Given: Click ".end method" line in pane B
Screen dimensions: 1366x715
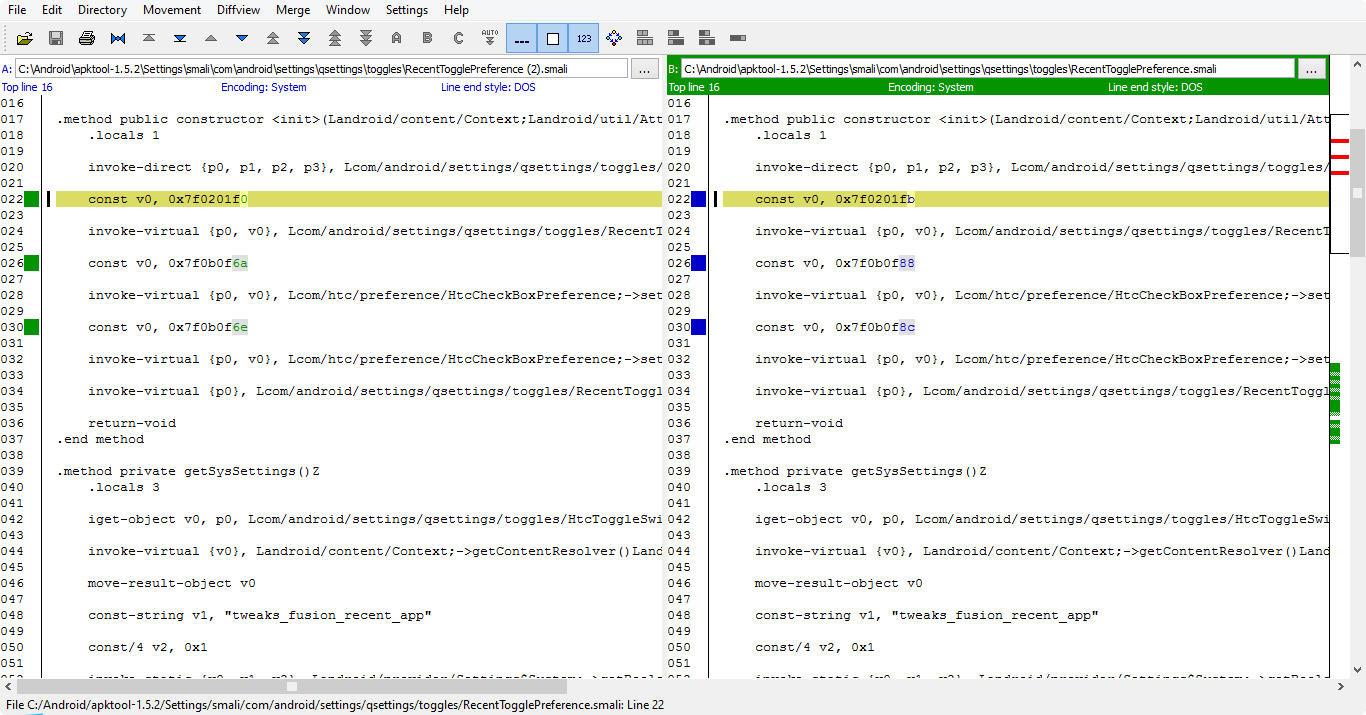Looking at the screenshot, I should coord(767,439).
